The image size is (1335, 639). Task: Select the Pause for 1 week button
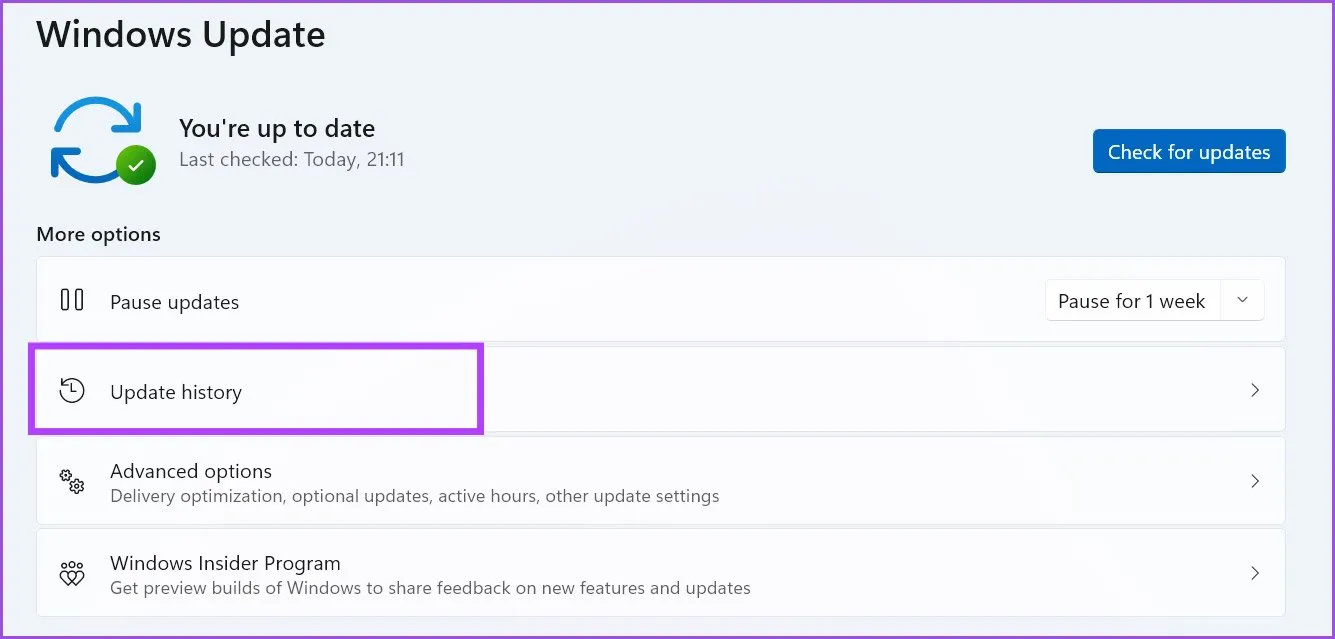(1131, 301)
